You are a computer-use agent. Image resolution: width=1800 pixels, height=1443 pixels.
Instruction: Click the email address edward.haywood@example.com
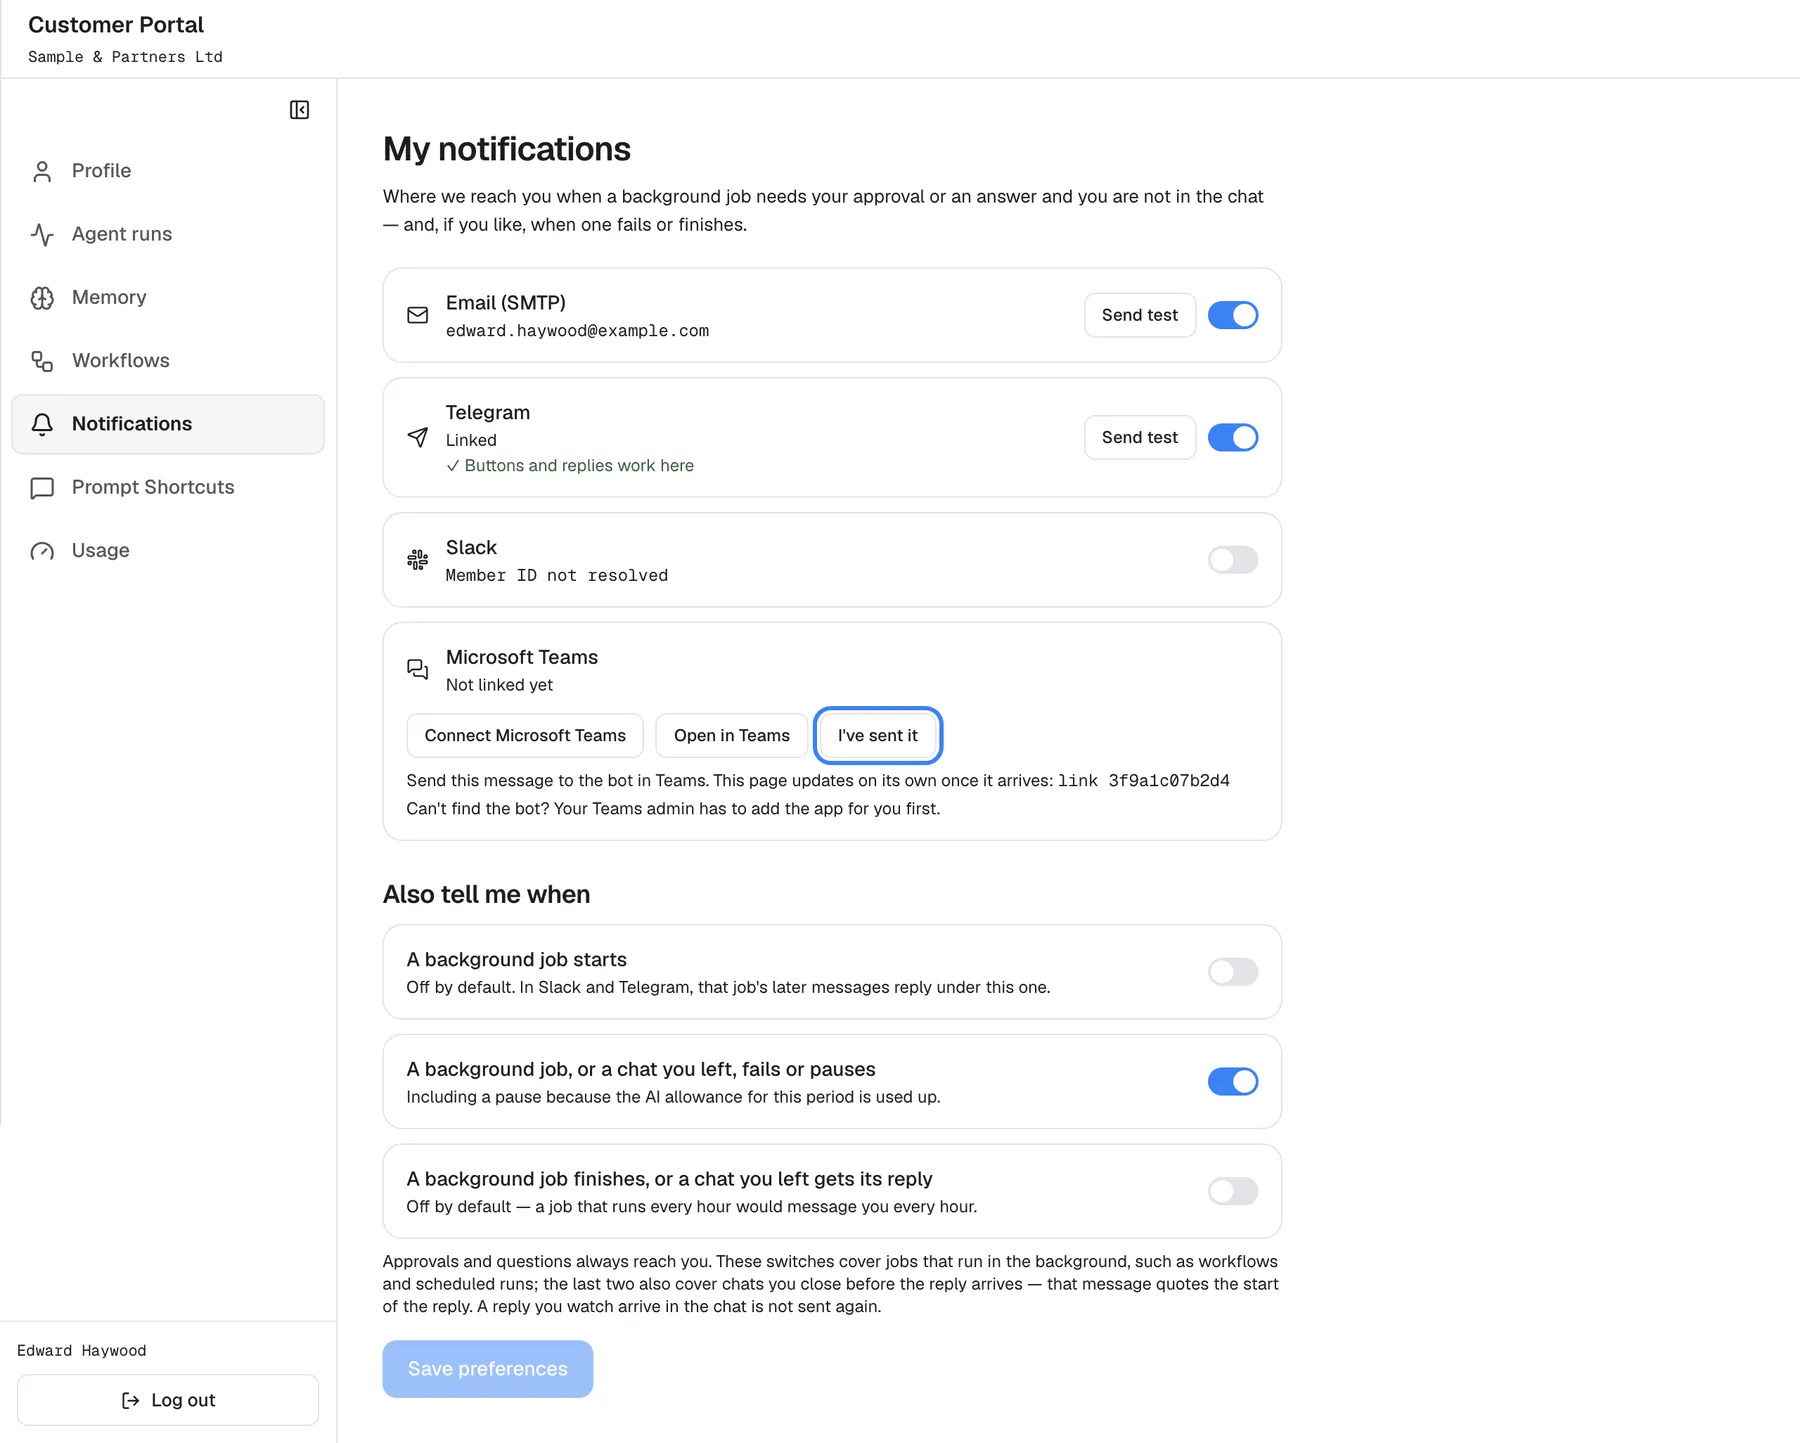(577, 331)
